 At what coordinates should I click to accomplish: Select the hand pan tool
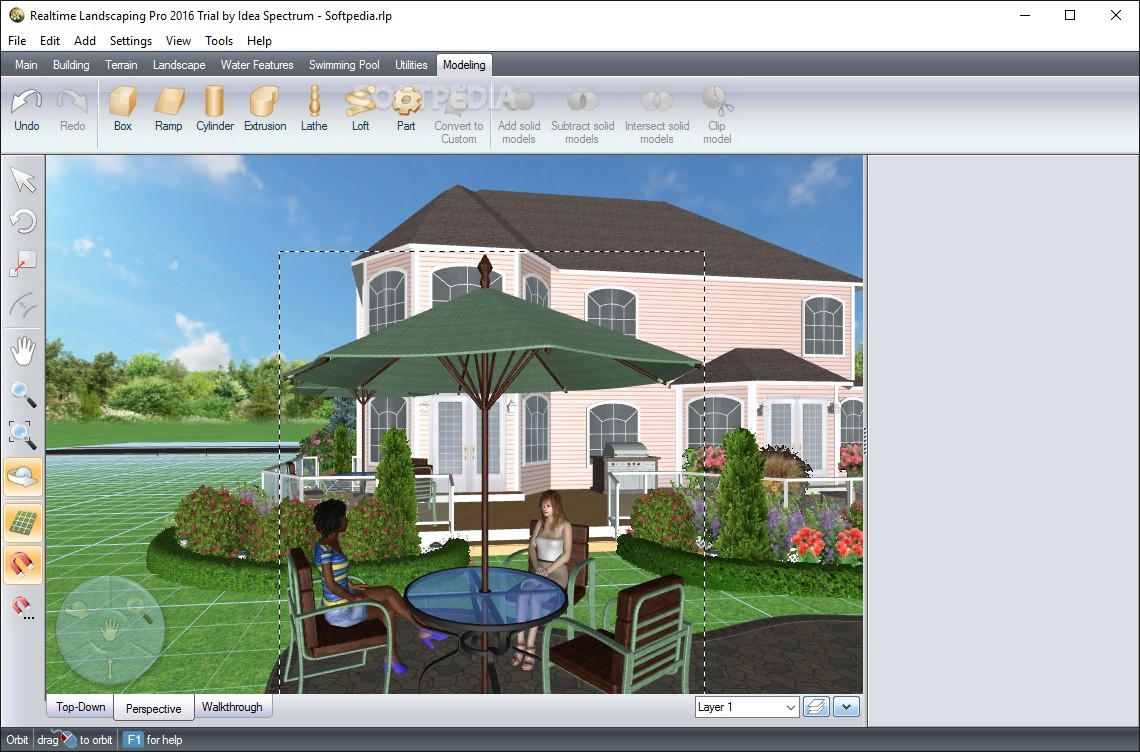23,351
